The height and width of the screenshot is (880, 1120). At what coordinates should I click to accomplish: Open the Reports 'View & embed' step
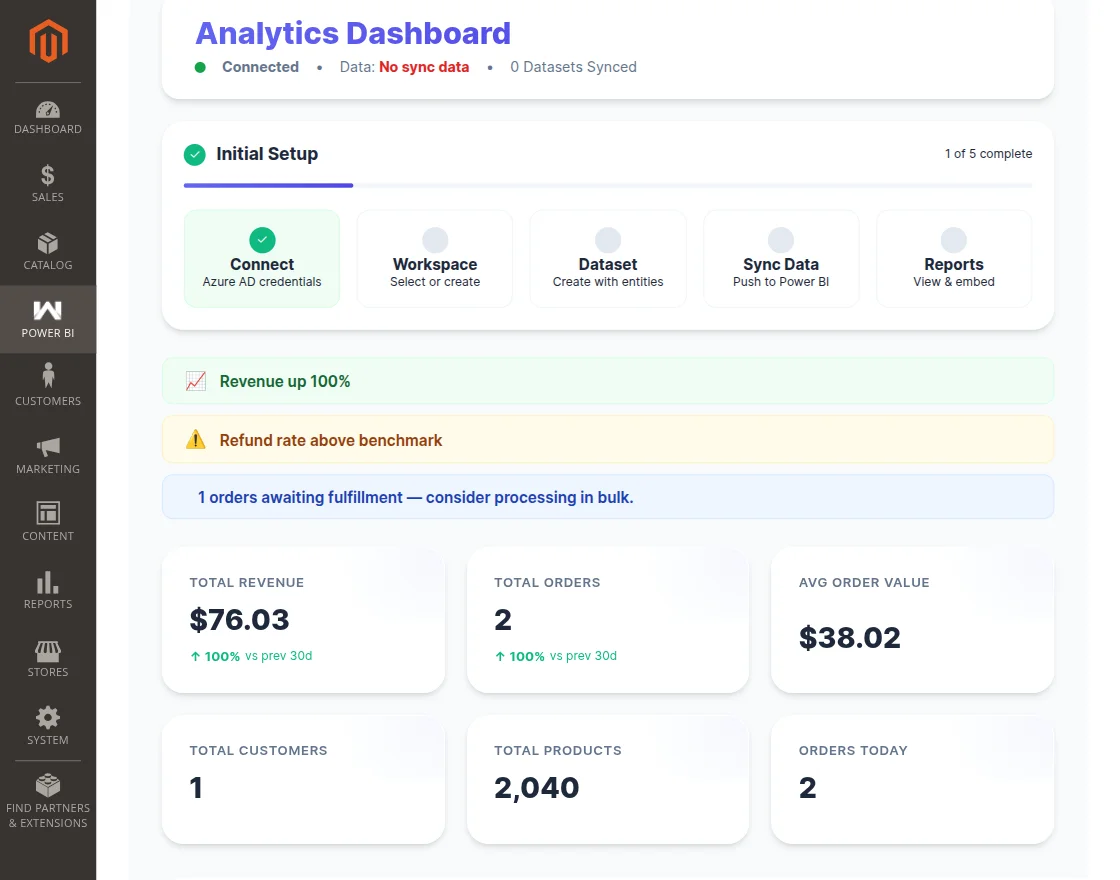click(x=954, y=259)
